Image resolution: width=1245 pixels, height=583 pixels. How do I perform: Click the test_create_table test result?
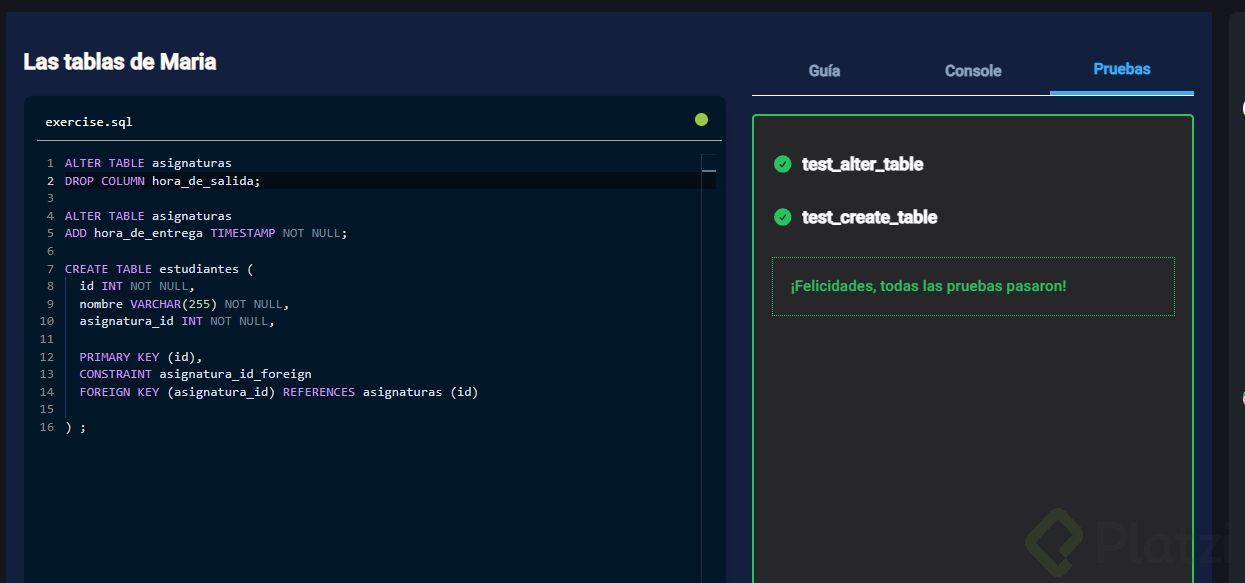point(869,217)
